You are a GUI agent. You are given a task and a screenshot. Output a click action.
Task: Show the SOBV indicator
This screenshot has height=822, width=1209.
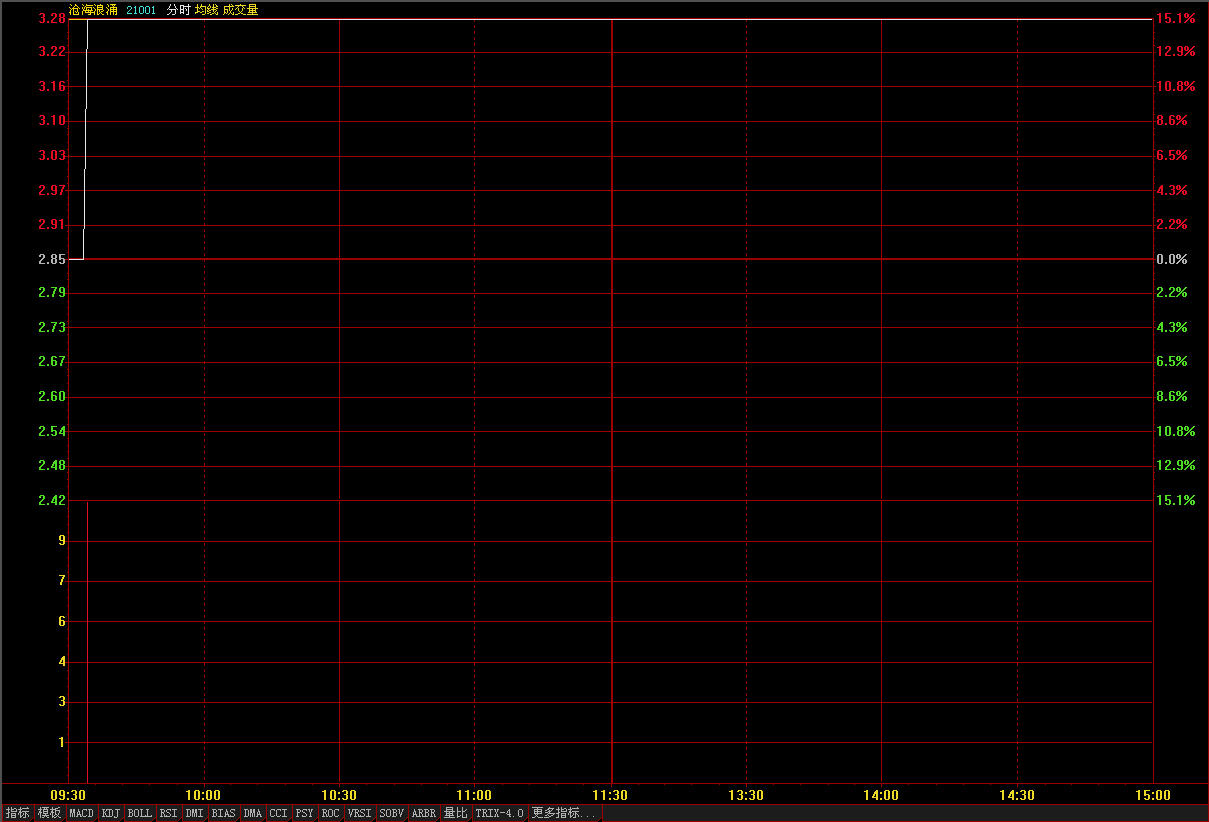pos(391,813)
